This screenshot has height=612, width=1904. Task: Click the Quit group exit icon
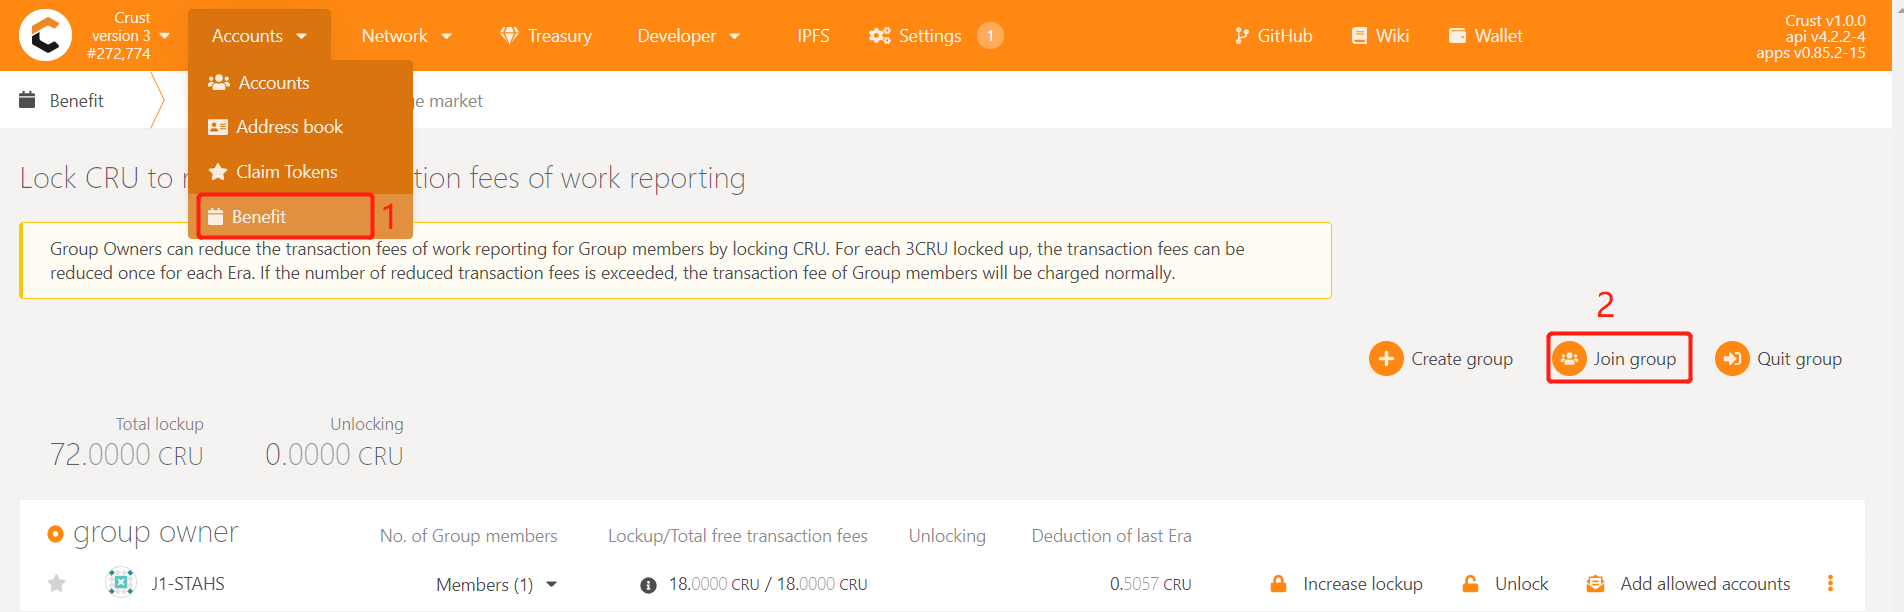coord(1732,359)
